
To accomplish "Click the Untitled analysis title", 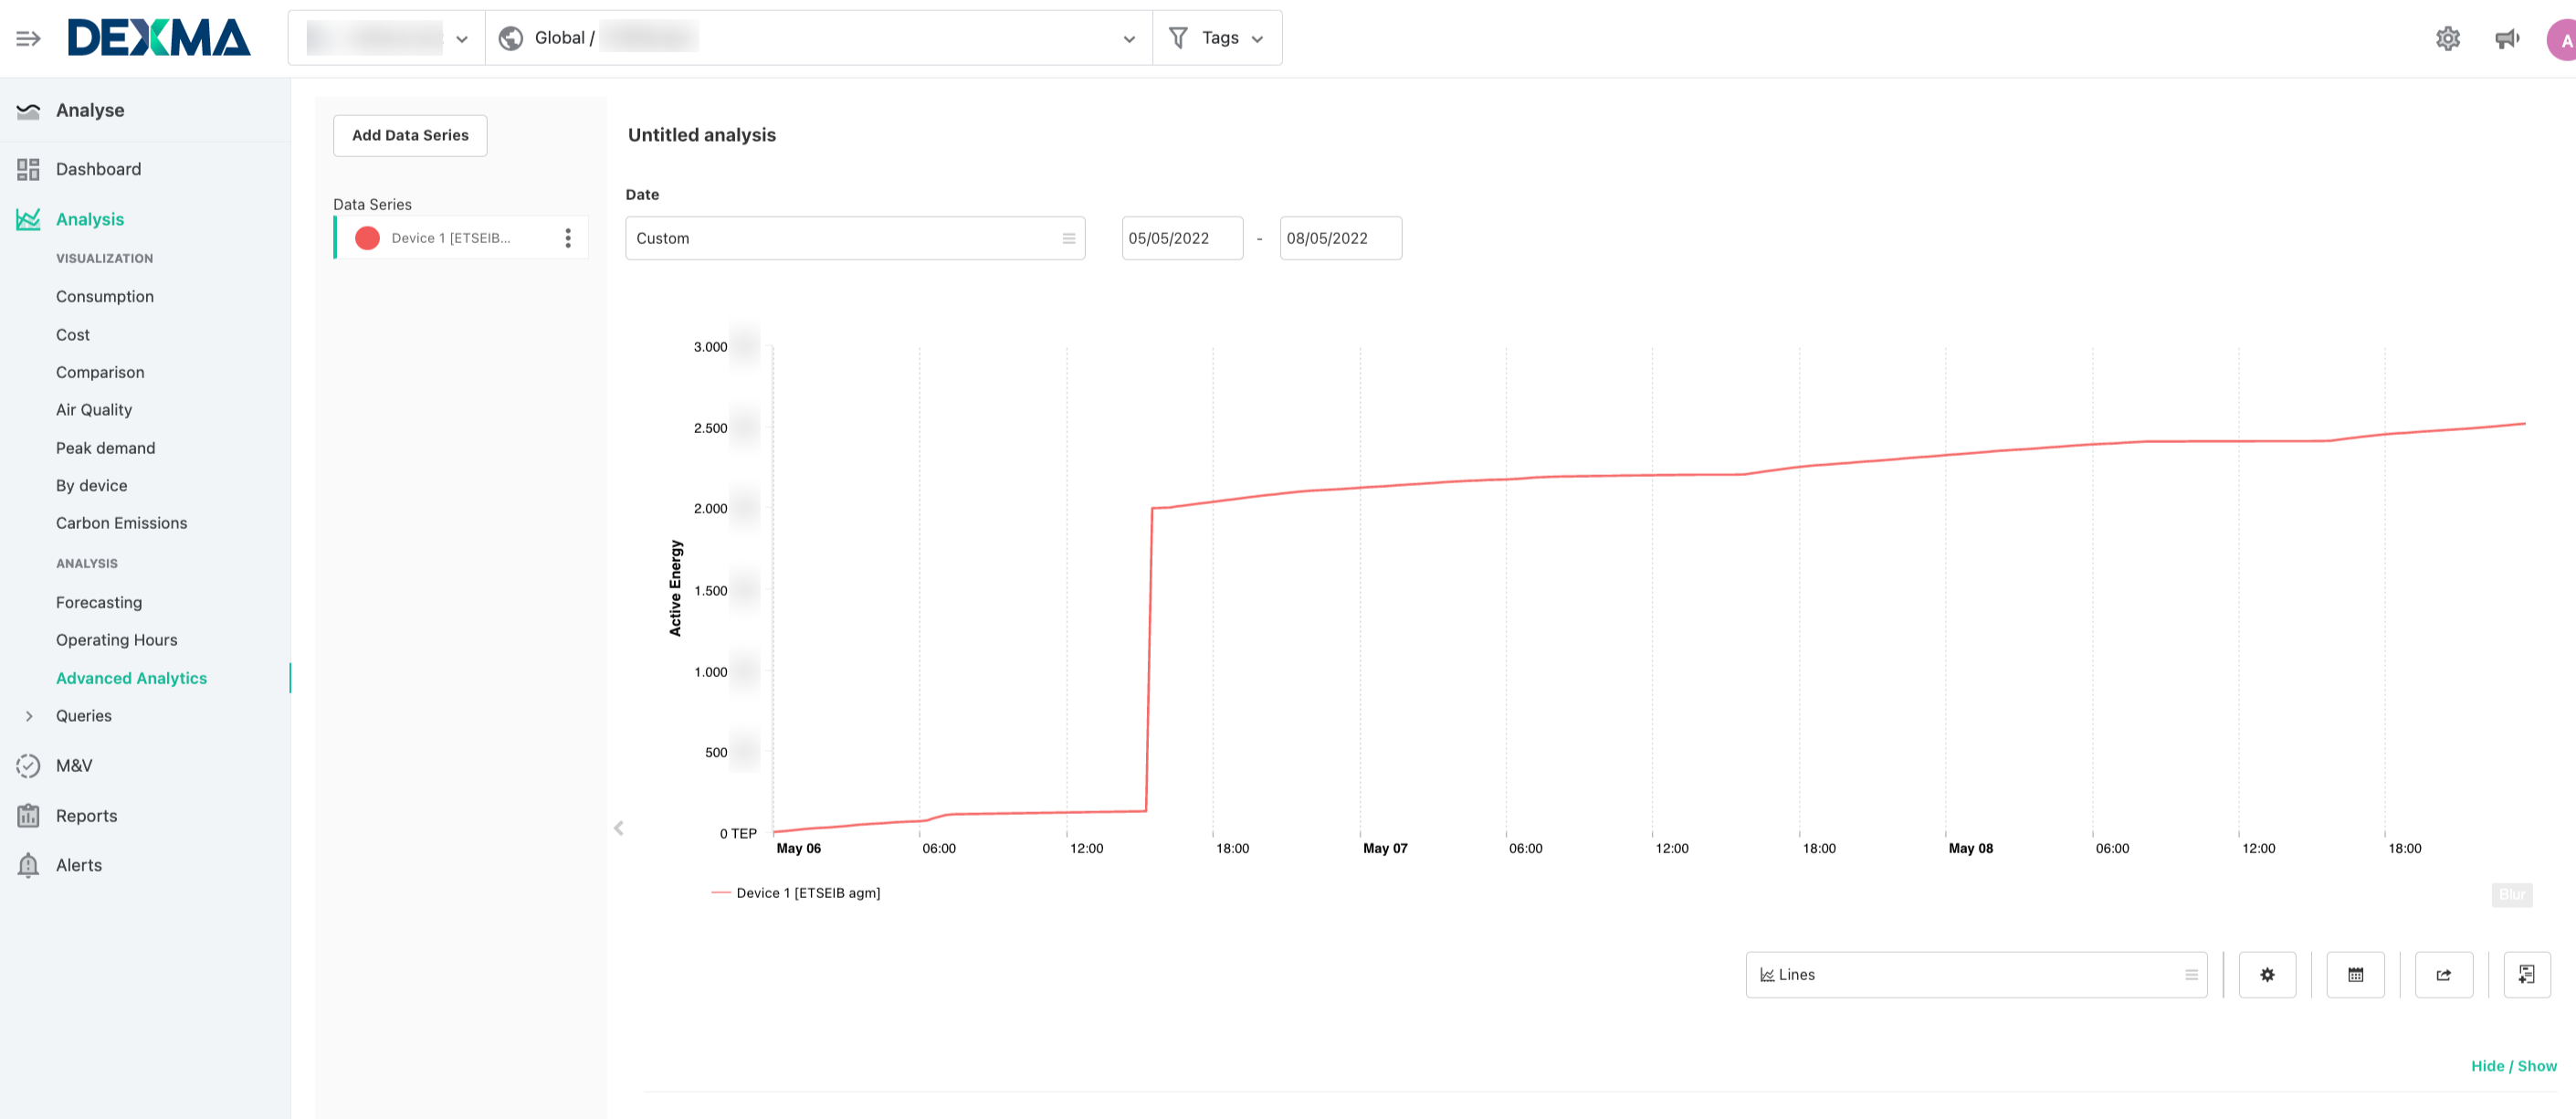I will [x=702, y=135].
